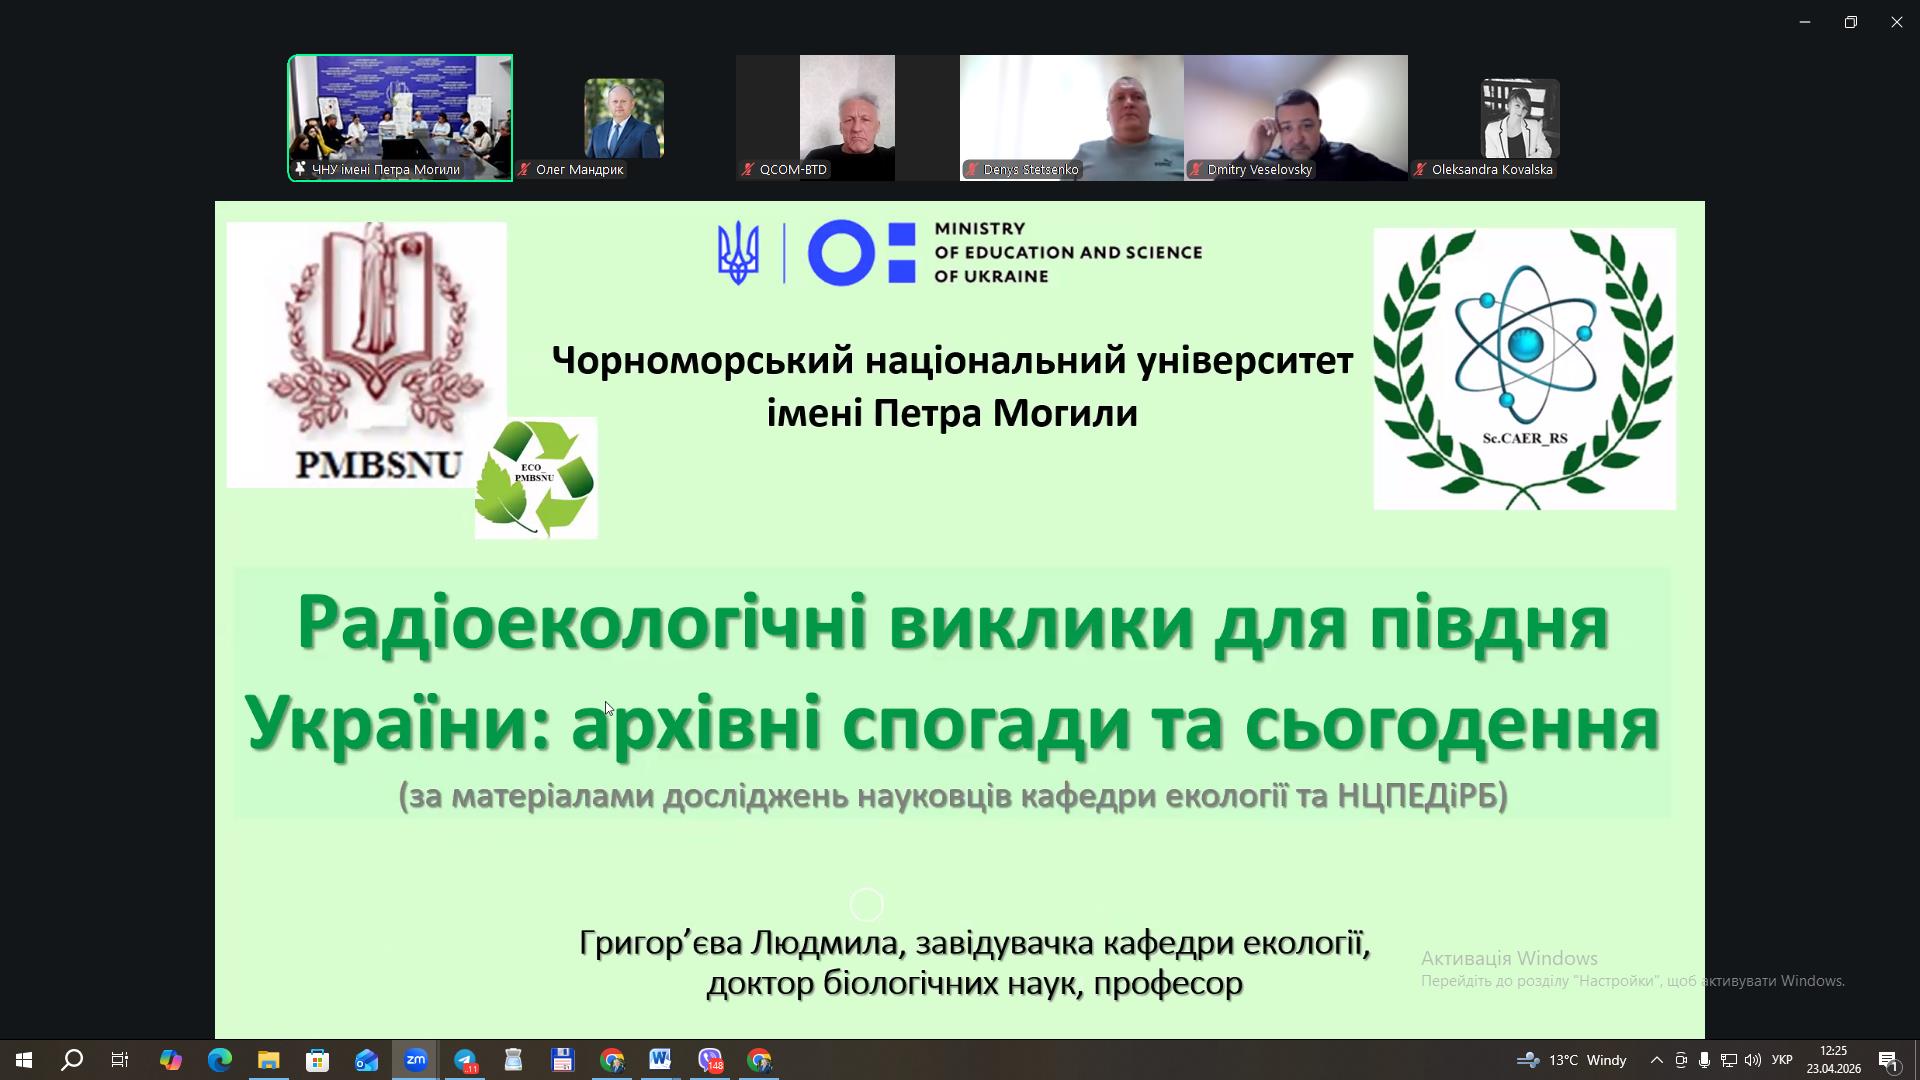Click muted mic icon next to Олег Мандрик
Screen dimensions: 1920x1080
[524, 170]
